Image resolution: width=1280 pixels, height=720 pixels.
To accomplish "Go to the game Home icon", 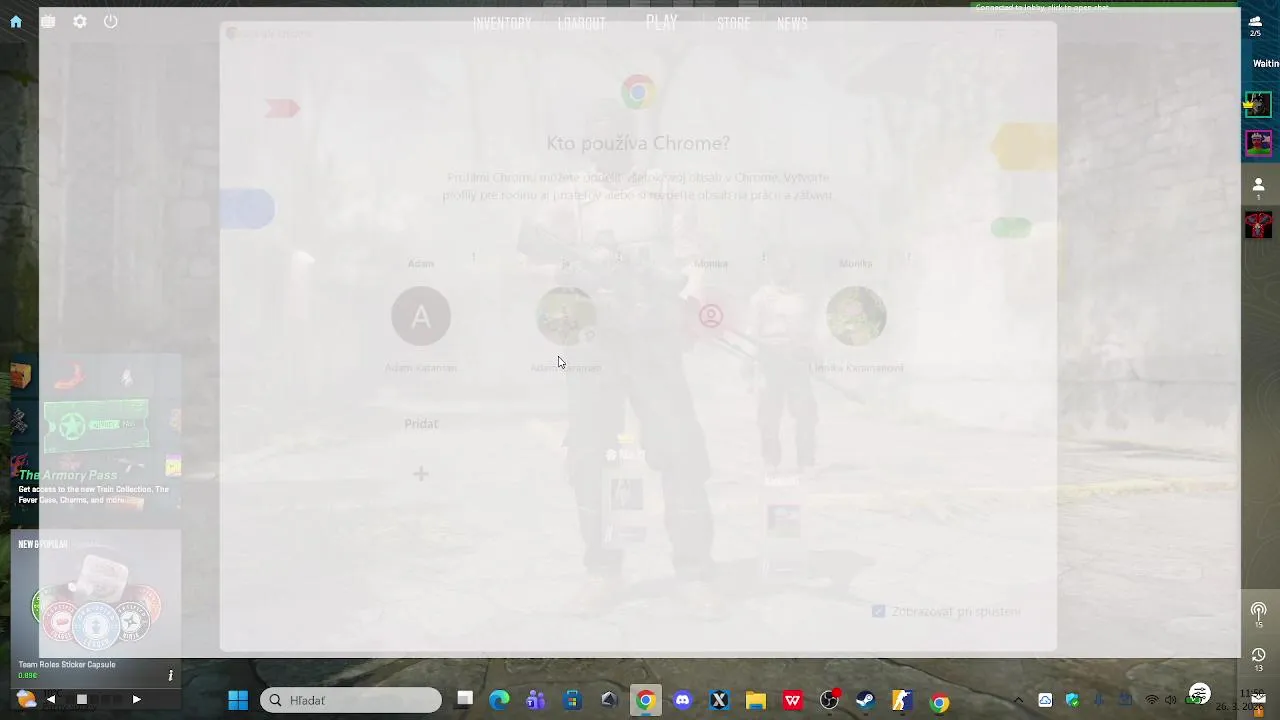I will pyautogui.click(x=16, y=21).
